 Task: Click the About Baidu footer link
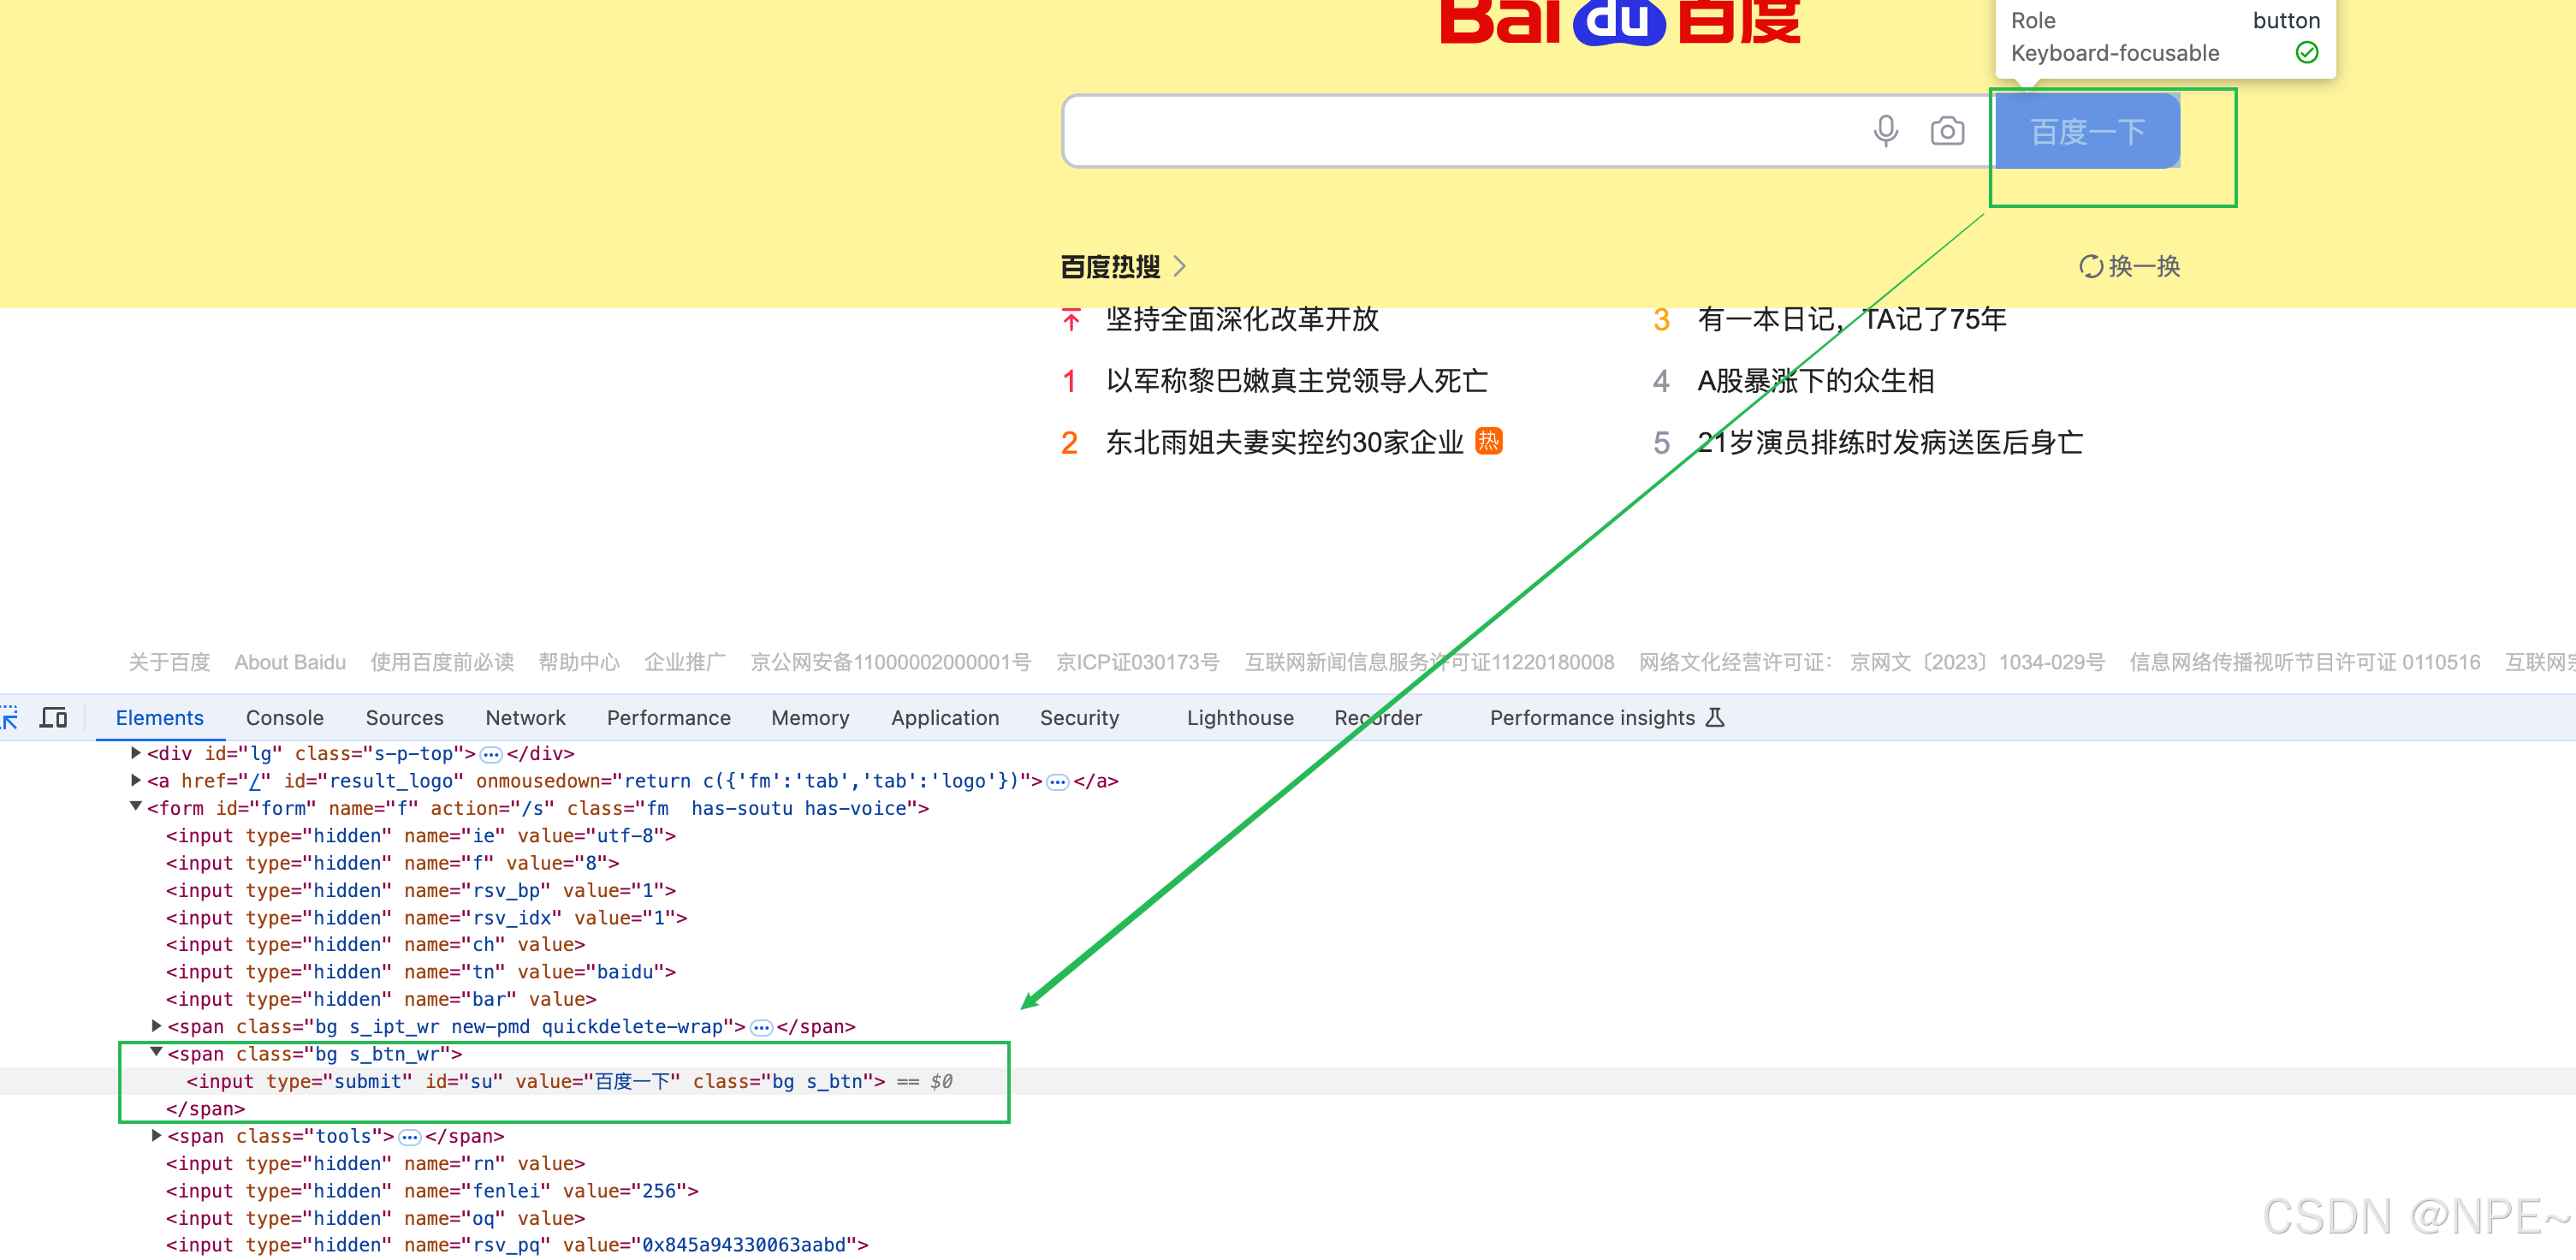point(290,662)
